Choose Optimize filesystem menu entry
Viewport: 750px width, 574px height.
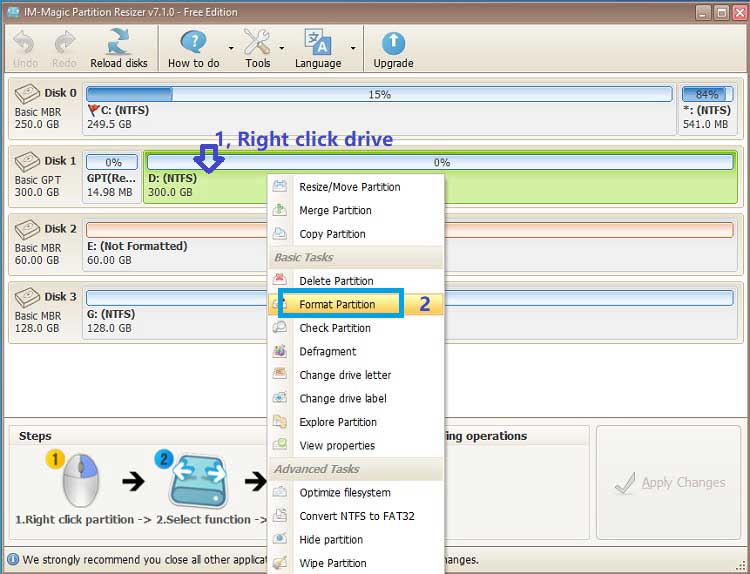(x=356, y=493)
